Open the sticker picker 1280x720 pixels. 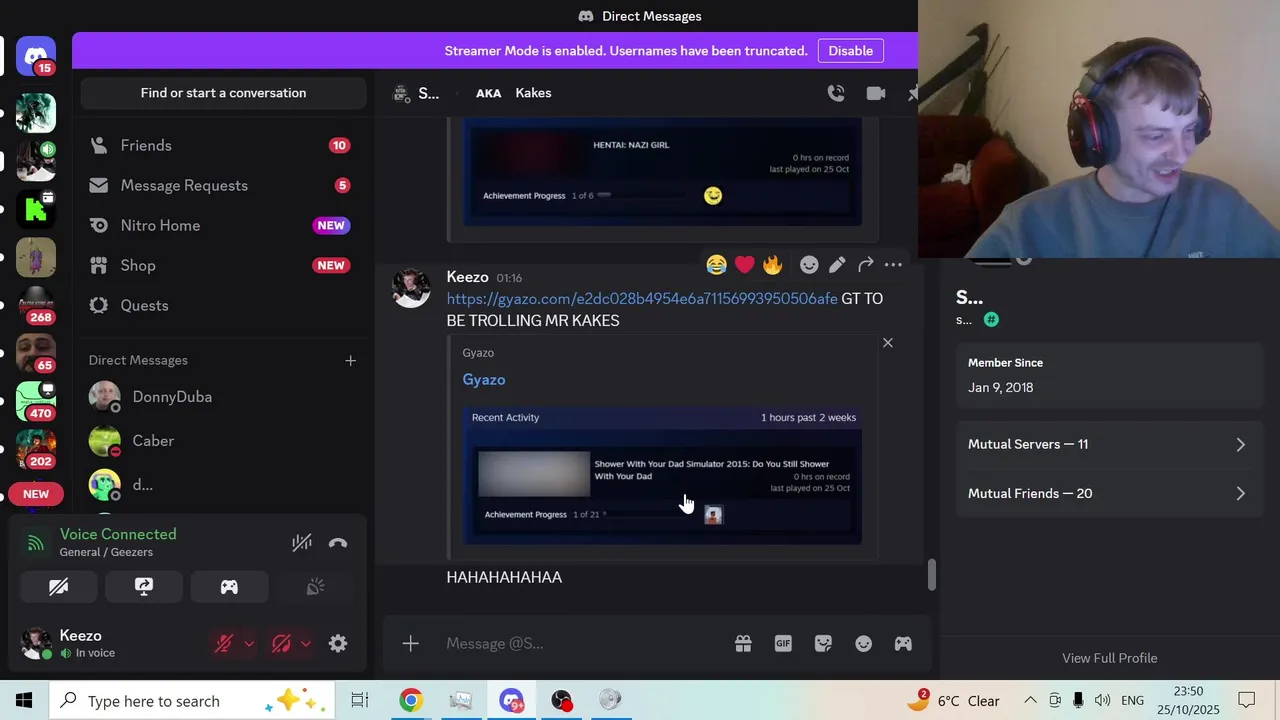[x=823, y=644]
